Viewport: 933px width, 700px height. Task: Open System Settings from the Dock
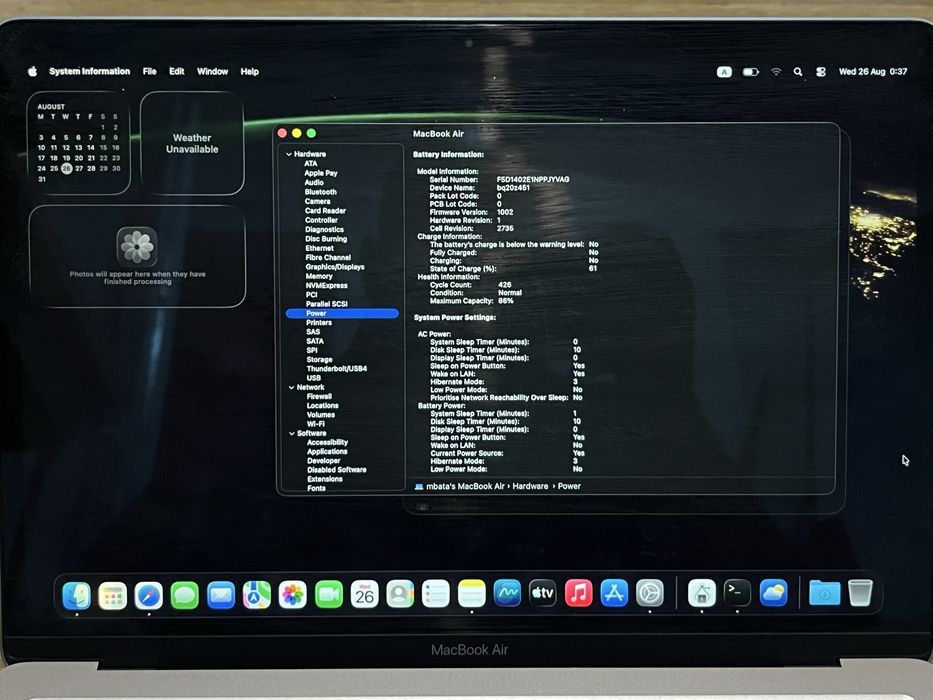click(650, 593)
